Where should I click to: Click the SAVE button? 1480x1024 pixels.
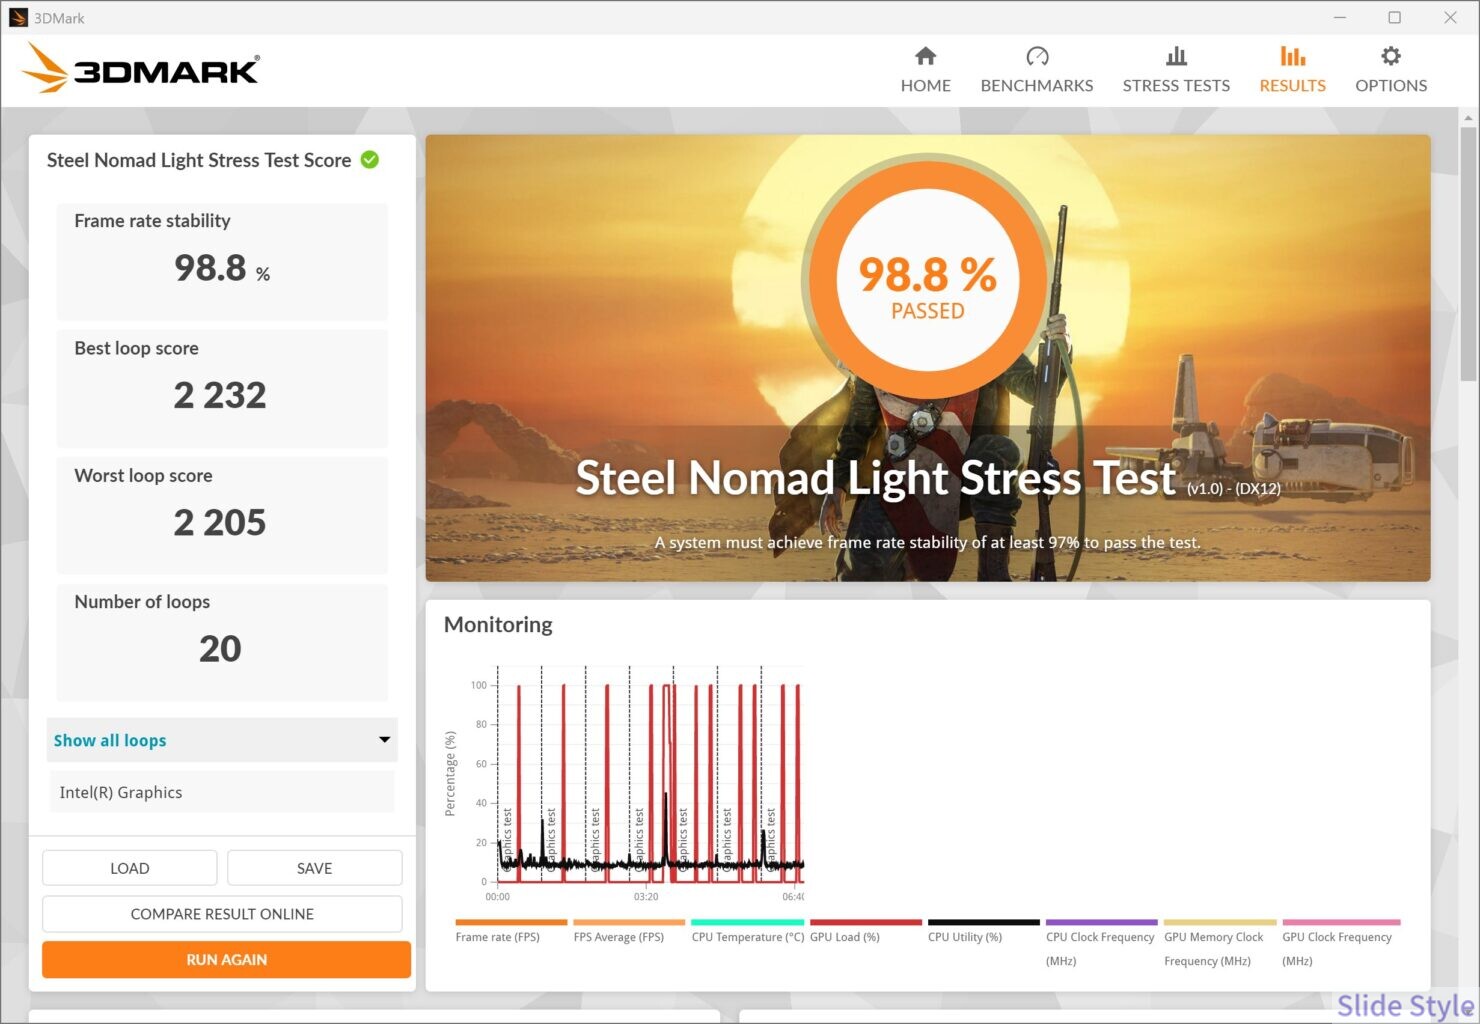[x=315, y=868]
